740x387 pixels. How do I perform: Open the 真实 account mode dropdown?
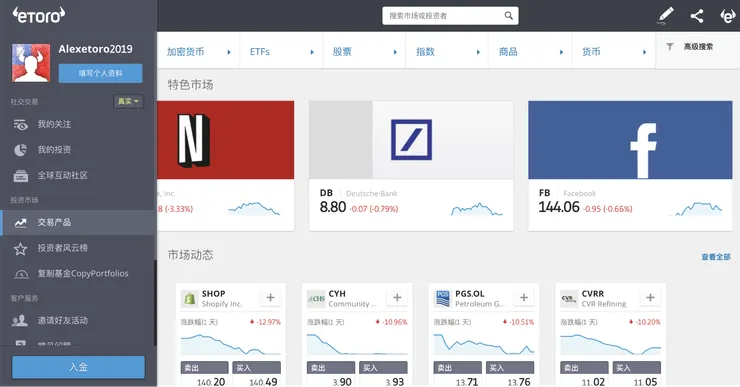128,101
